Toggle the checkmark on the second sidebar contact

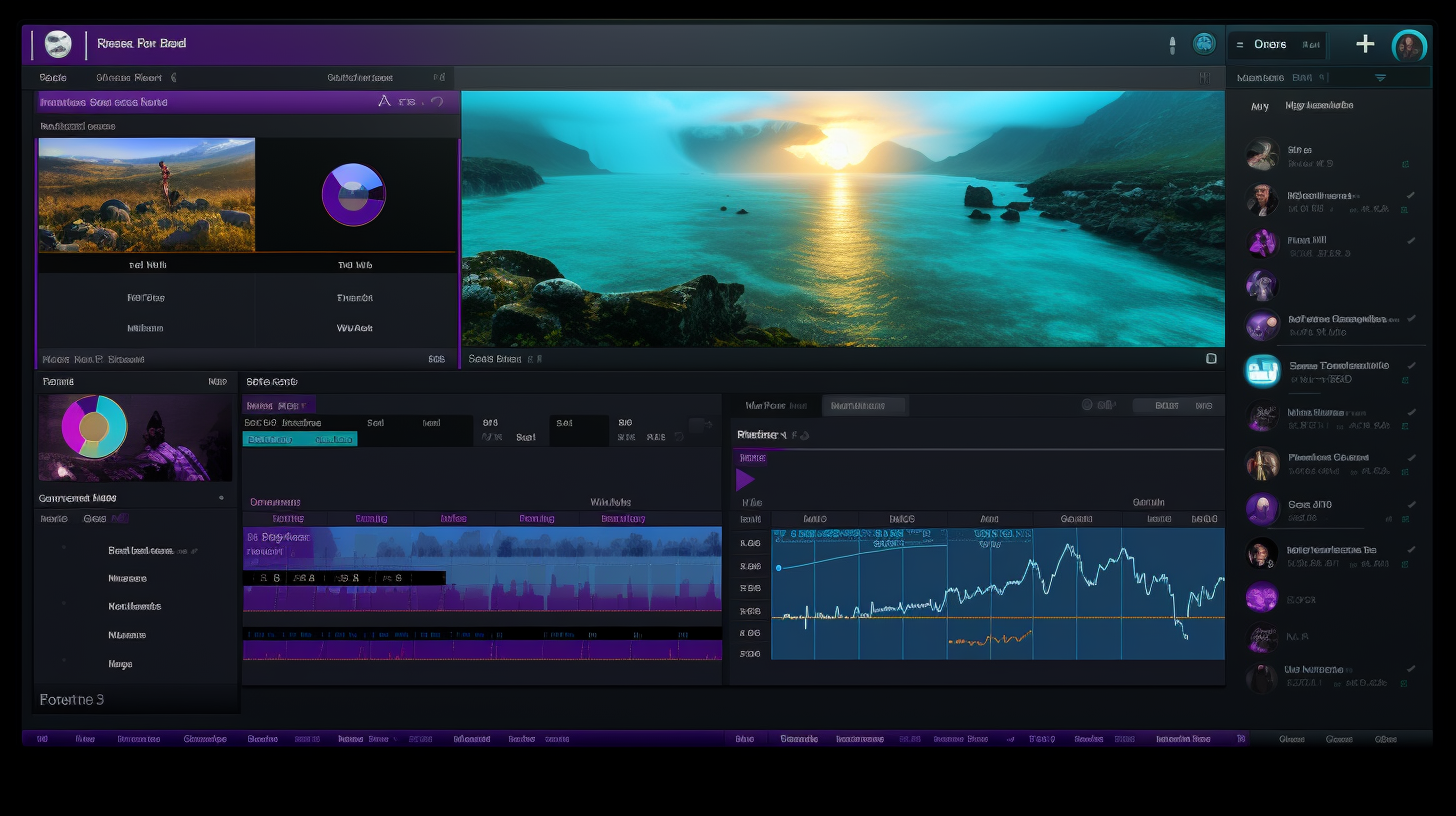coord(1410,195)
